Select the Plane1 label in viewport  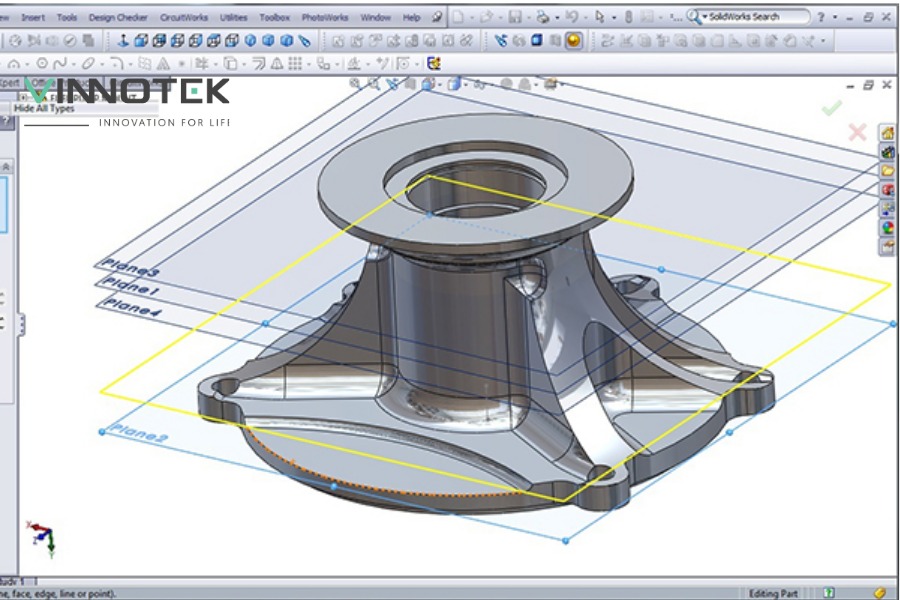click(130, 286)
